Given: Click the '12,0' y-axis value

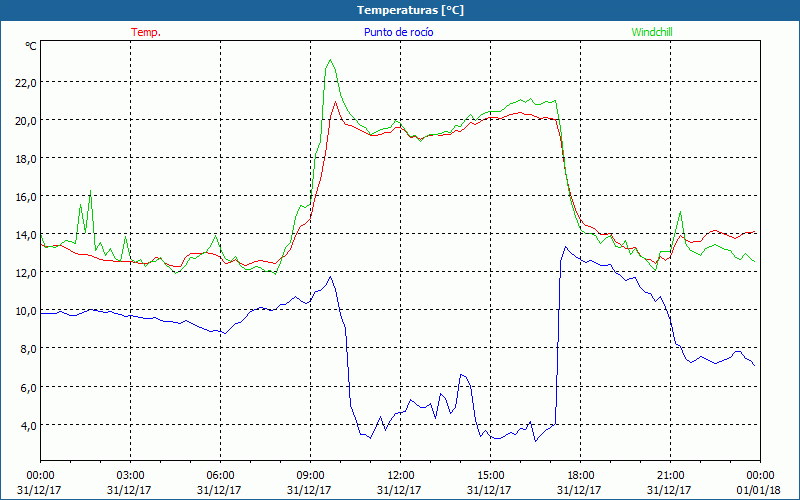Looking at the screenshot, I should point(26,272).
